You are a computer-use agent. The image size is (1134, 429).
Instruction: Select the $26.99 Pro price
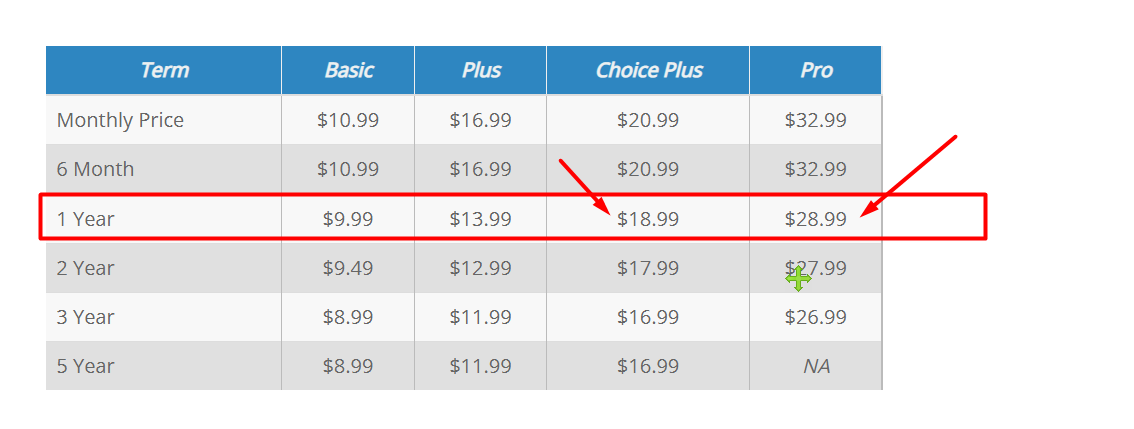(816, 317)
